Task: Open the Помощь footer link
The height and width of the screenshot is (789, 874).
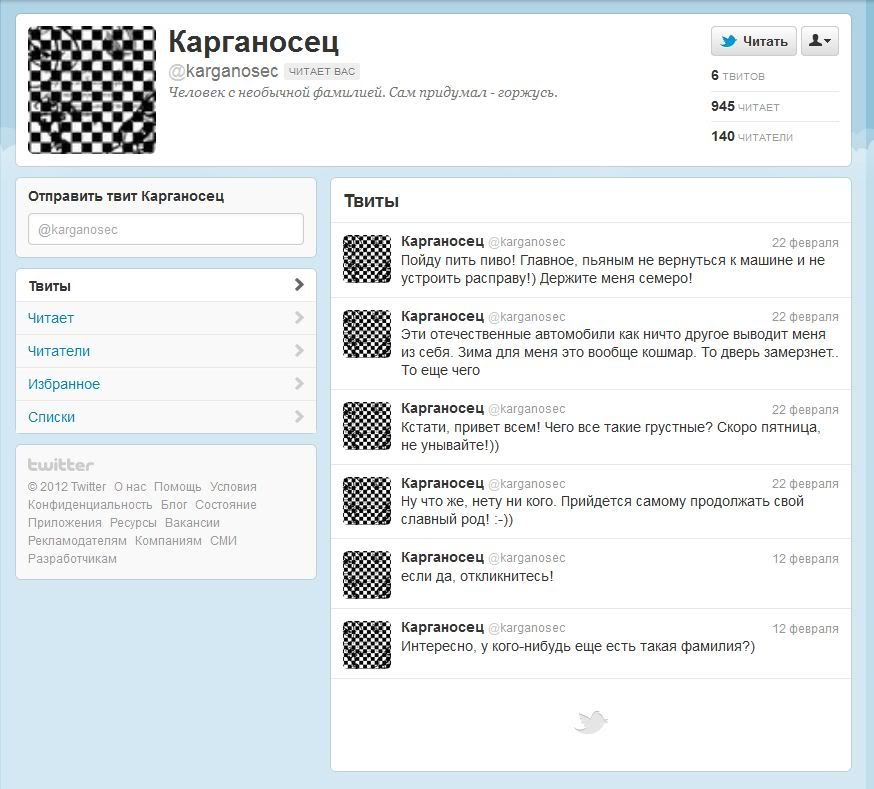Action: 177,486
